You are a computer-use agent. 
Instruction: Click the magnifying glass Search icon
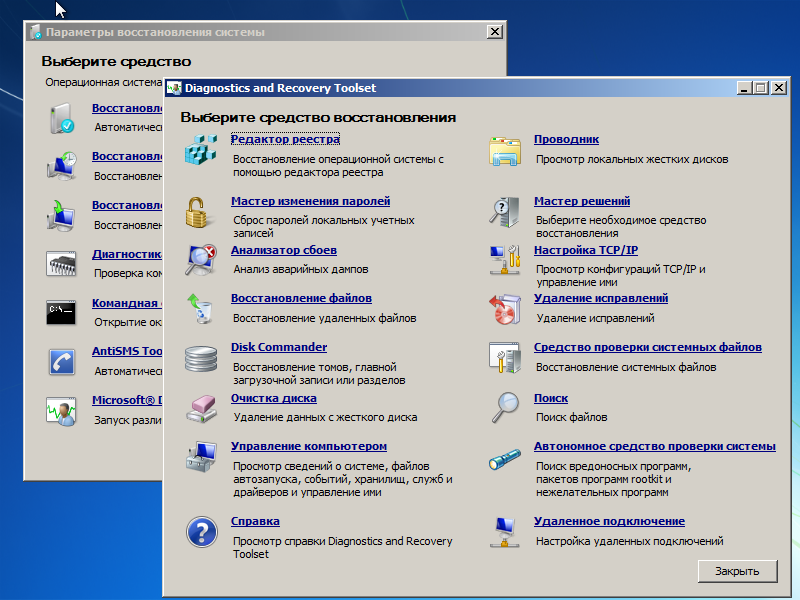[x=505, y=408]
